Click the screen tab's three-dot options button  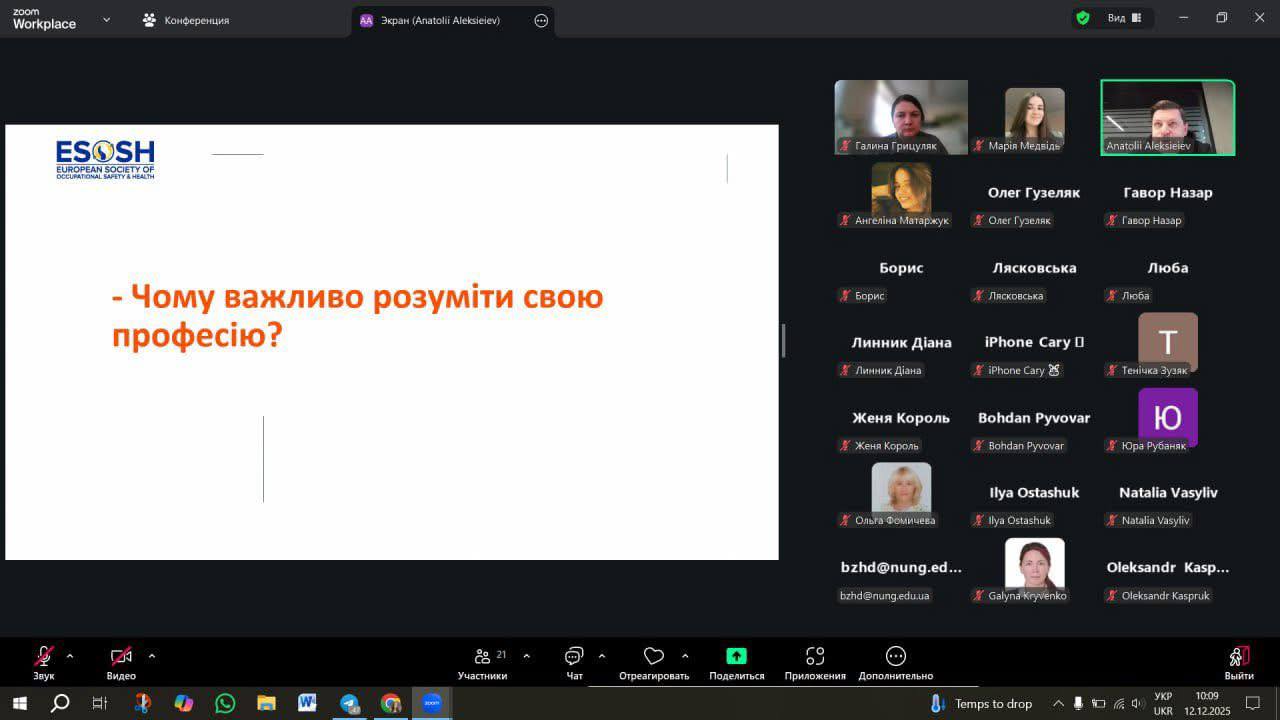541,20
